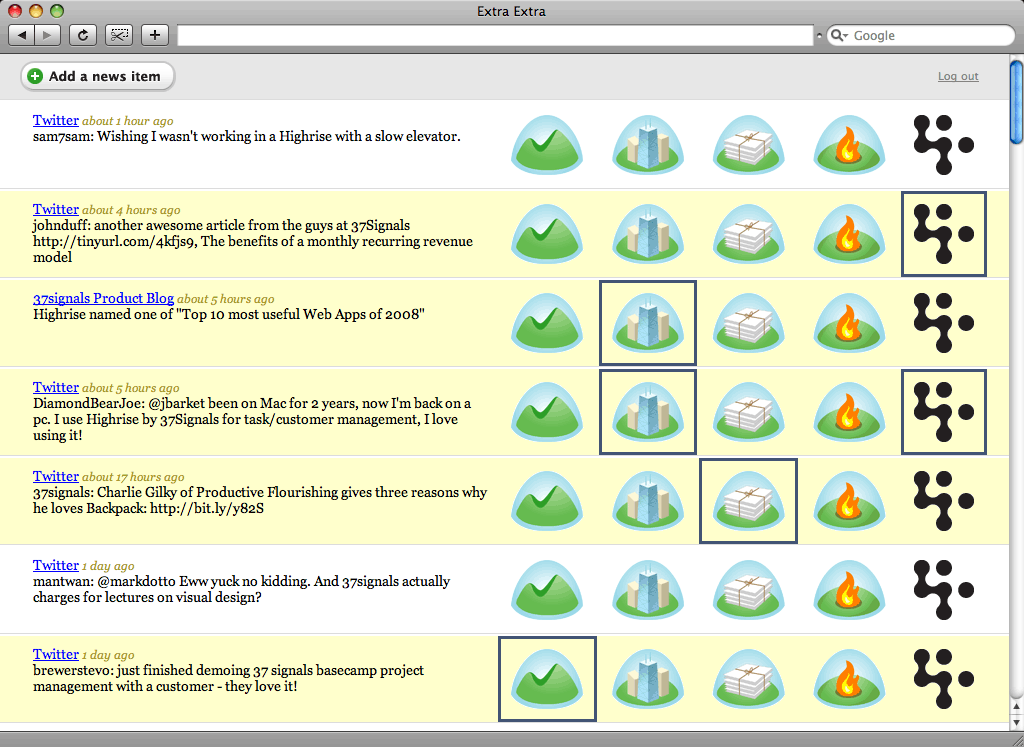Deselect the 37signals logo in the johnduff row
Image resolution: width=1024 pixels, height=747 pixels.
tap(944, 234)
